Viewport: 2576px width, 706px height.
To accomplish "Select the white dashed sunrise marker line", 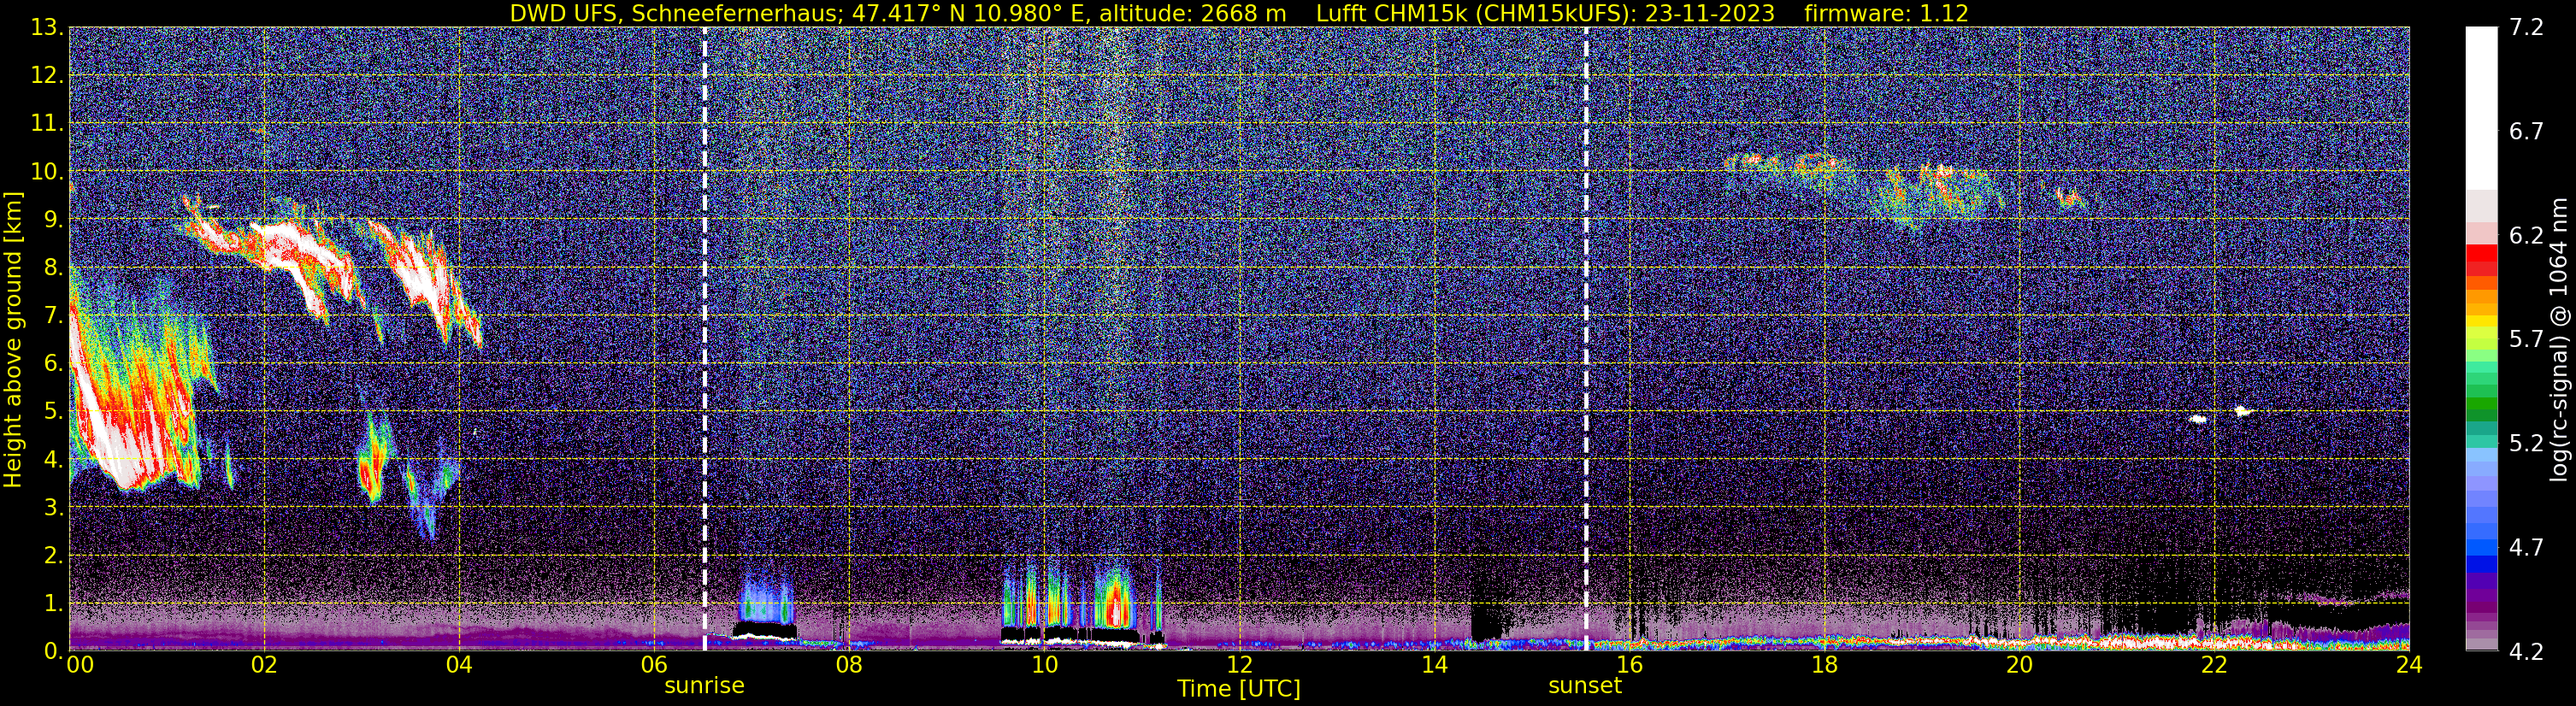I will pos(704,339).
